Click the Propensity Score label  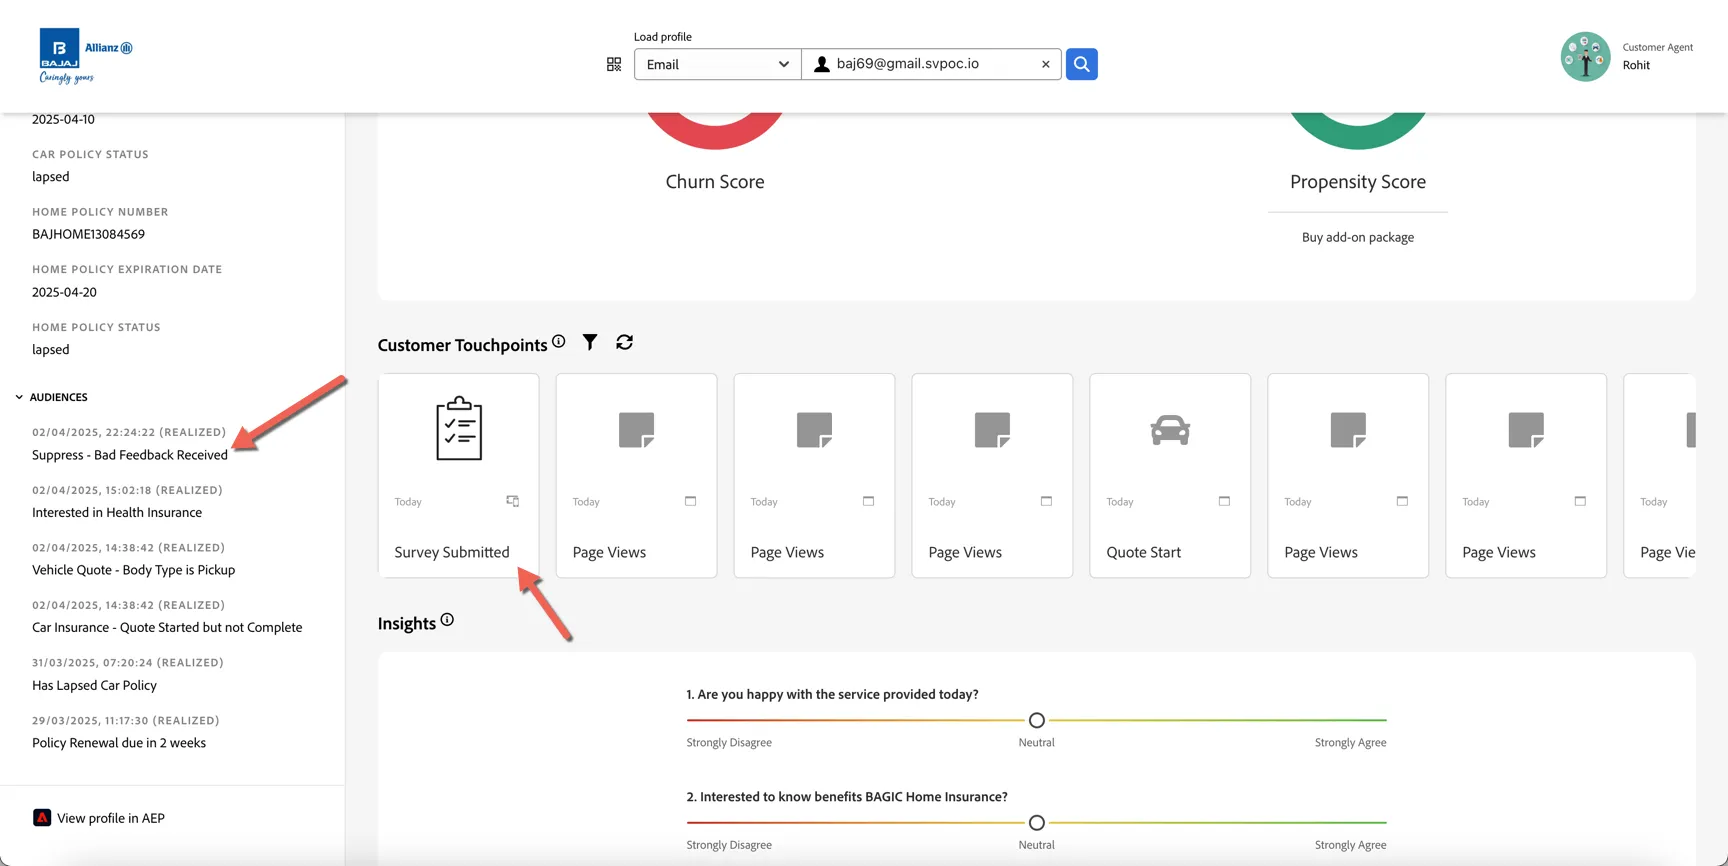tap(1358, 181)
